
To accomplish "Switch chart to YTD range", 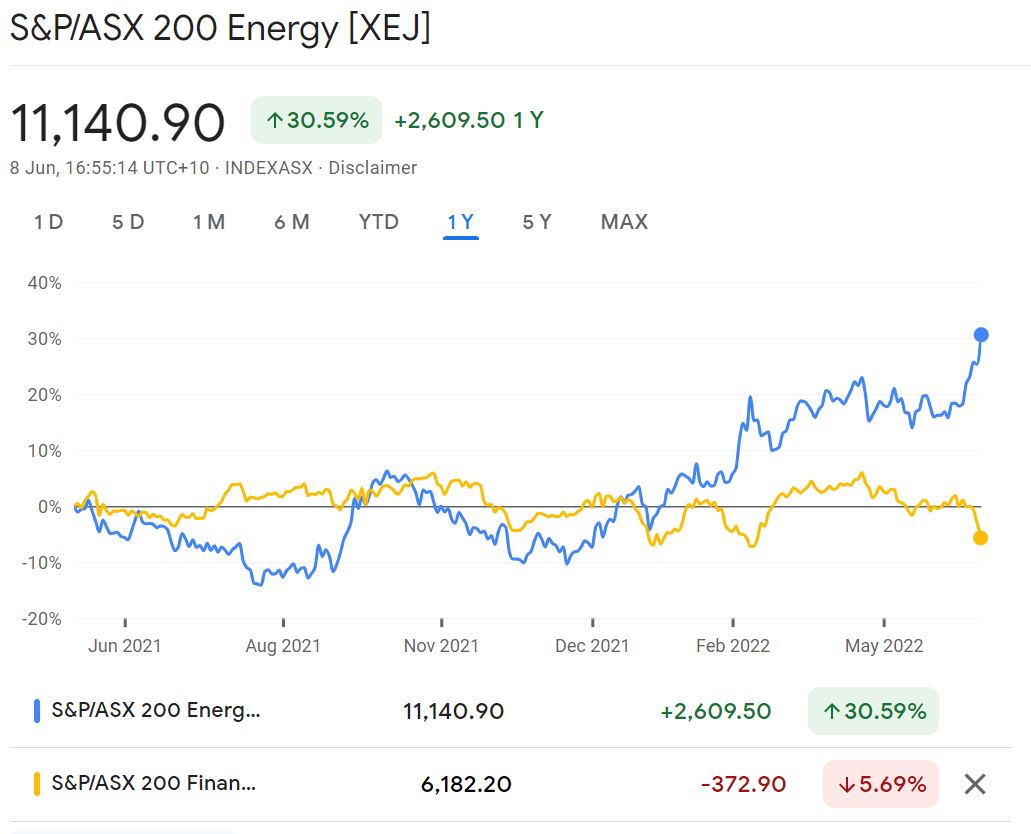I will click(x=379, y=222).
